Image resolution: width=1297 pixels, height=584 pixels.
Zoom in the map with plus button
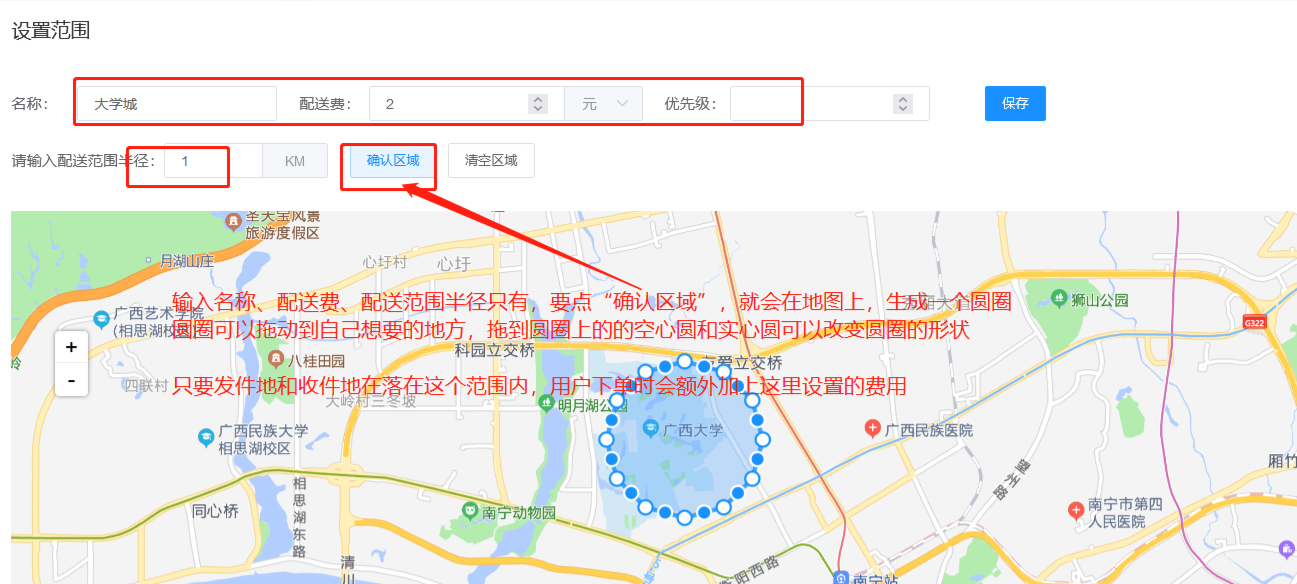tap(71, 347)
